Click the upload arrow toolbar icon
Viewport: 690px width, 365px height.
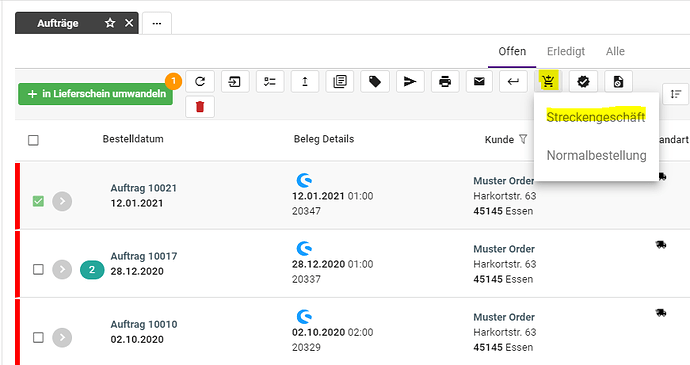[305, 81]
